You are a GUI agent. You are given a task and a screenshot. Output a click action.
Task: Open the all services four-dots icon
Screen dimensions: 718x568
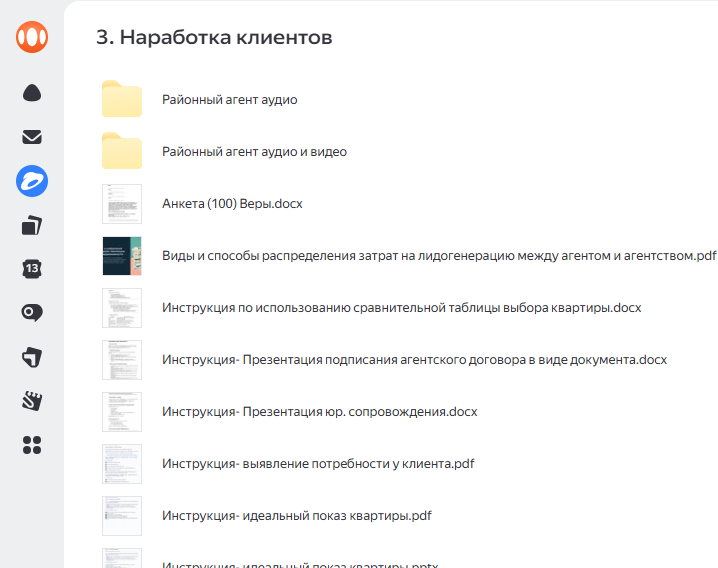click(32, 445)
